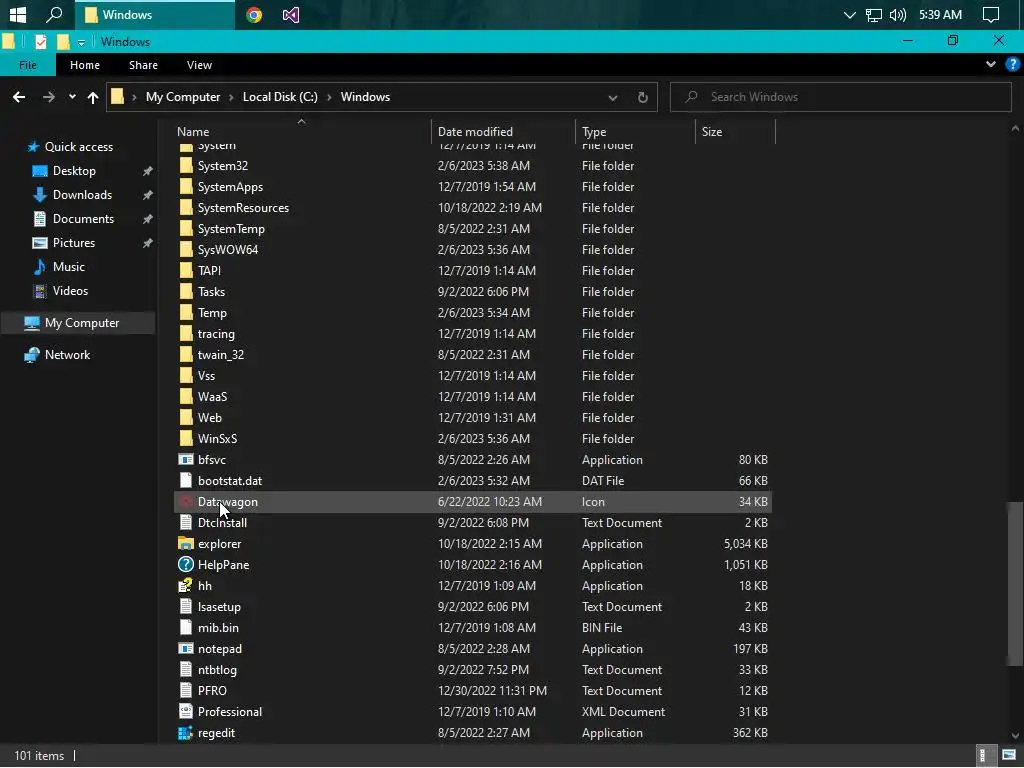This screenshot has width=1024, height=768.
Task: Go back with the Back arrow
Action: pos(19,97)
